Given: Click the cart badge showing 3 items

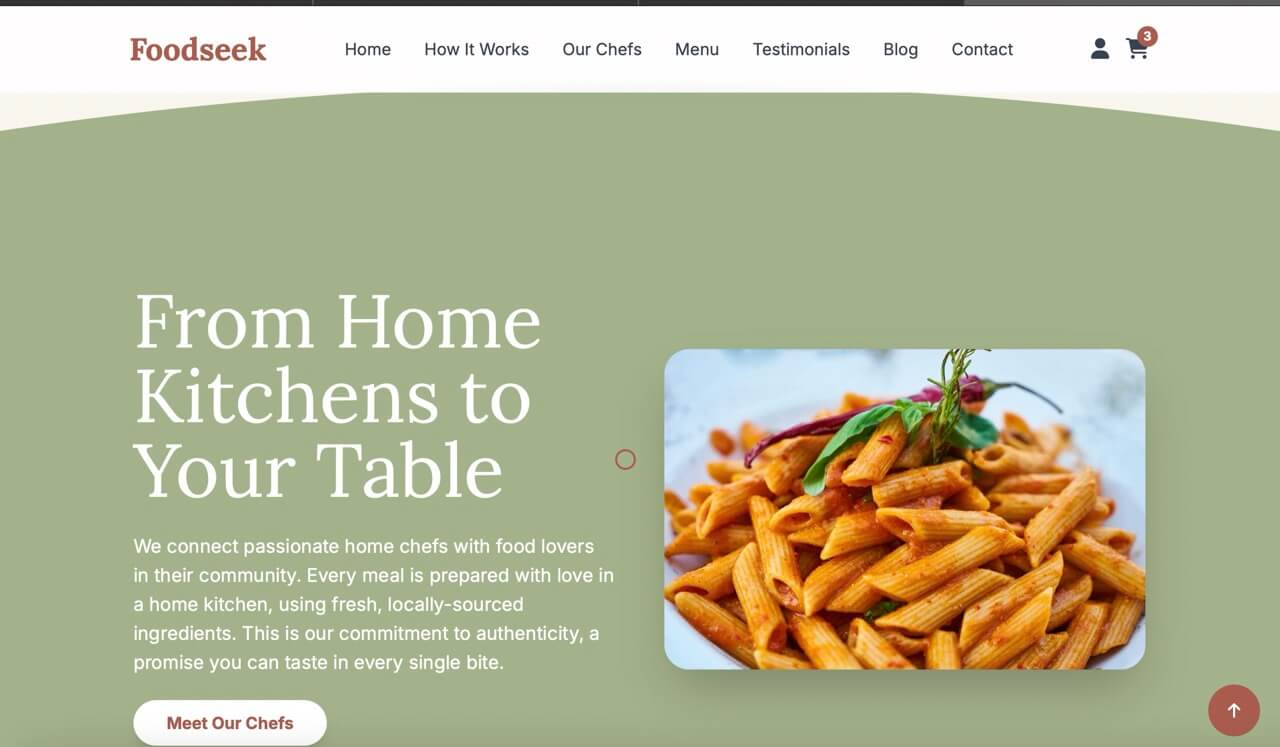Looking at the screenshot, I should [1147, 36].
